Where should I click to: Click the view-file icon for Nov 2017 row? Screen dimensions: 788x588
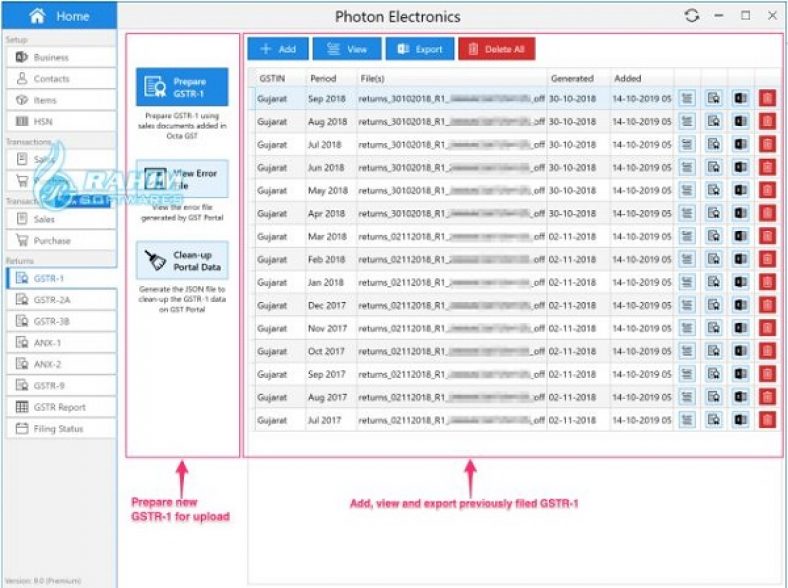[x=714, y=328]
